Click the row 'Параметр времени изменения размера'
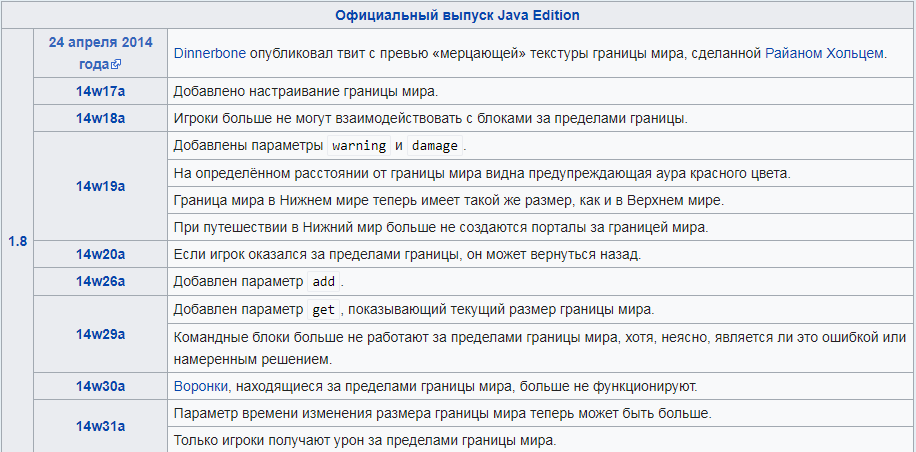Image resolution: width=916 pixels, height=452 pixels. (x=541, y=413)
